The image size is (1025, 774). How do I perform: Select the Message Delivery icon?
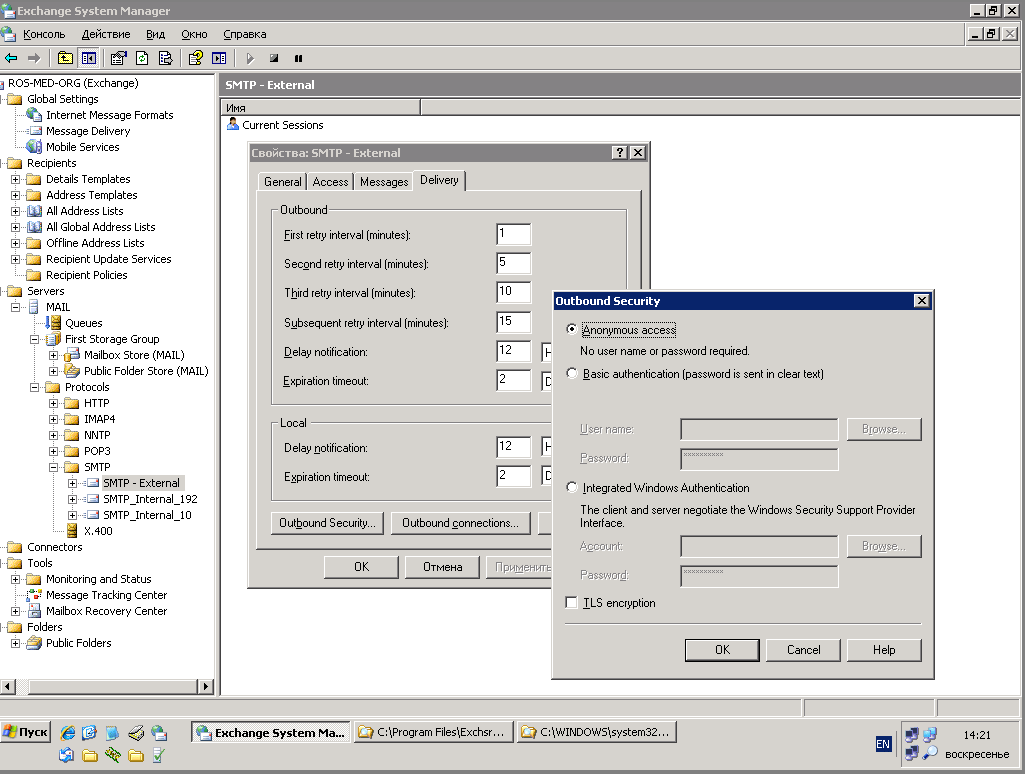35,131
